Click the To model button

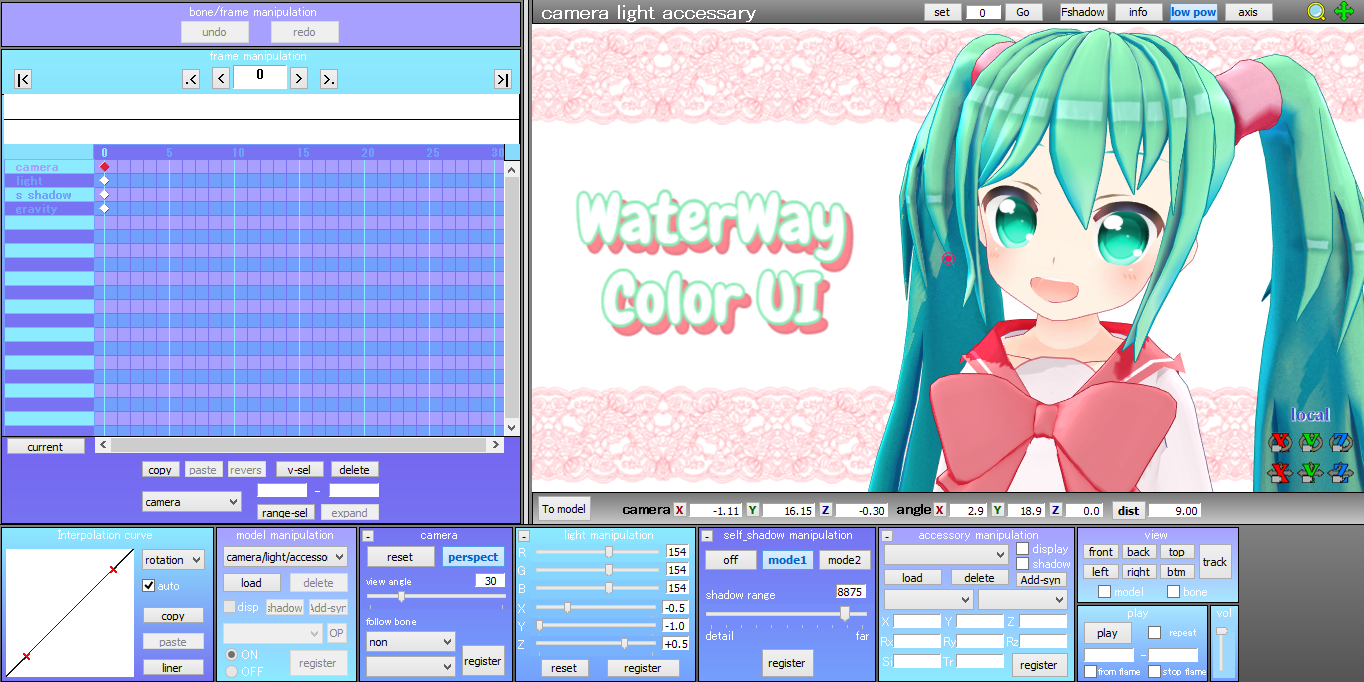pyautogui.click(x=564, y=508)
